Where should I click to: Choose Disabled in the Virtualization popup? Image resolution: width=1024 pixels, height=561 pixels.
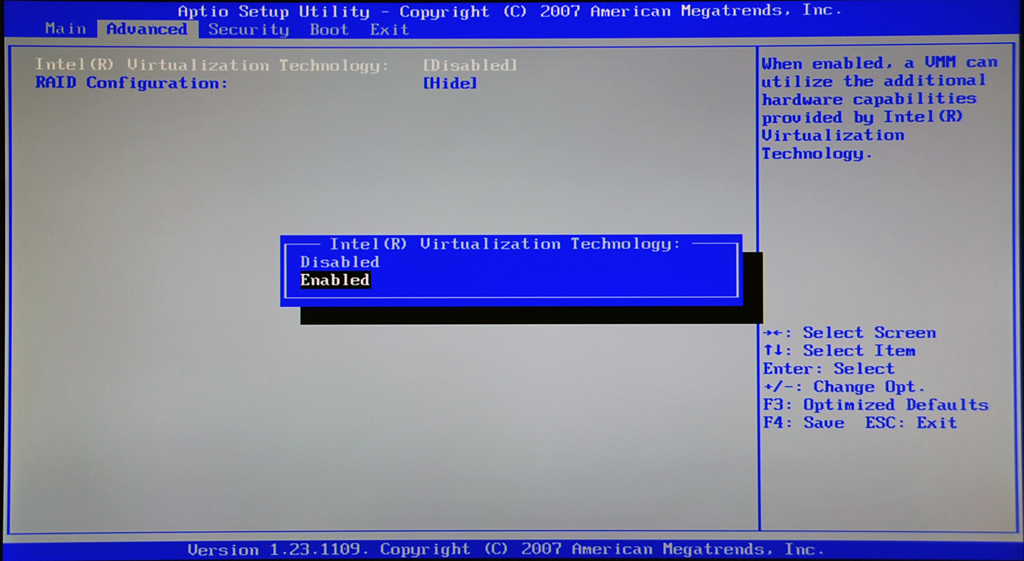coord(340,262)
